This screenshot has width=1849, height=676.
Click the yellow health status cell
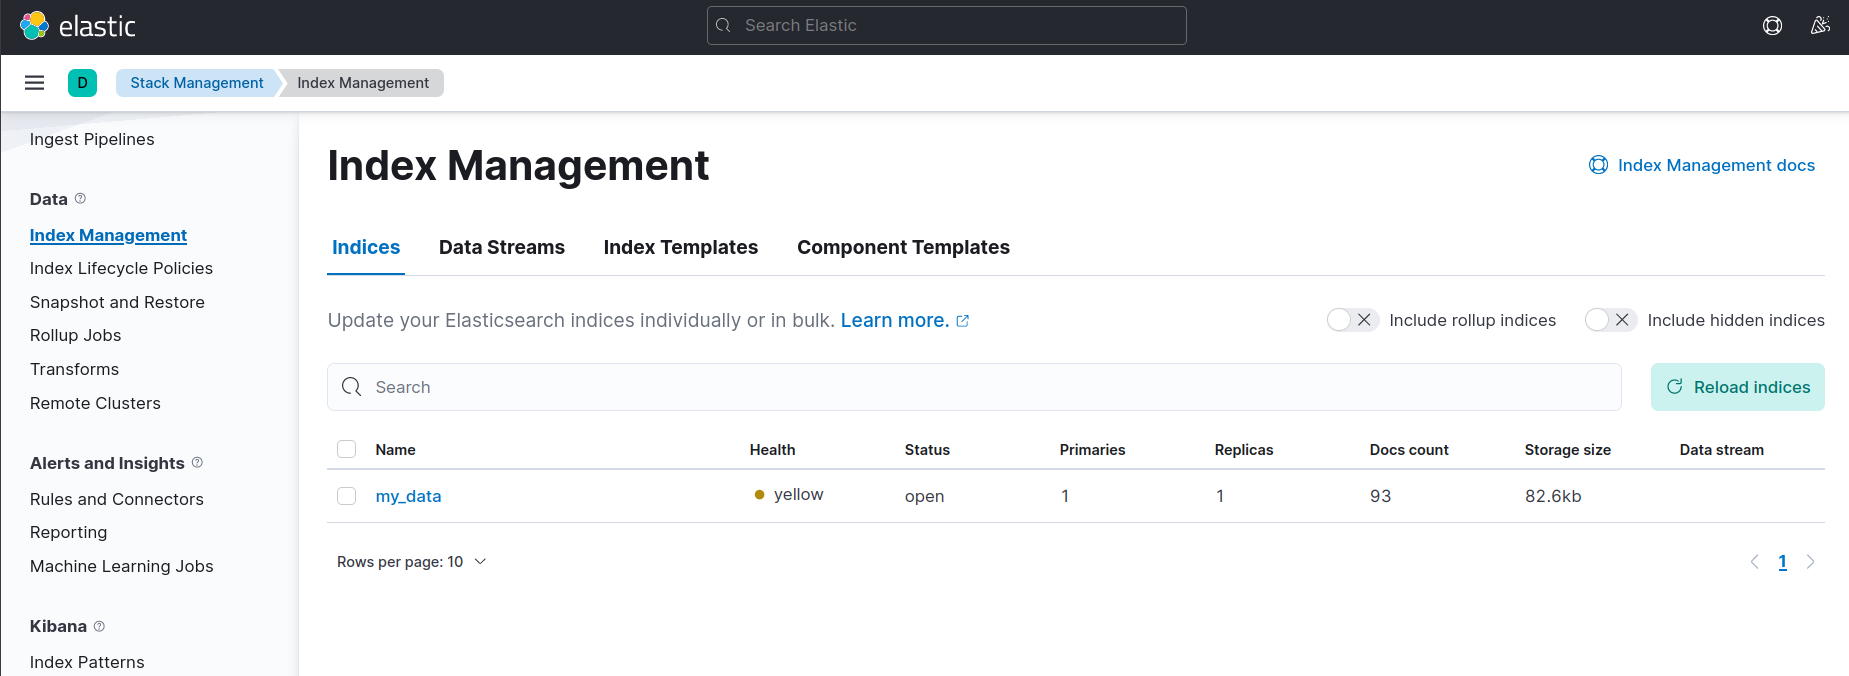point(789,494)
